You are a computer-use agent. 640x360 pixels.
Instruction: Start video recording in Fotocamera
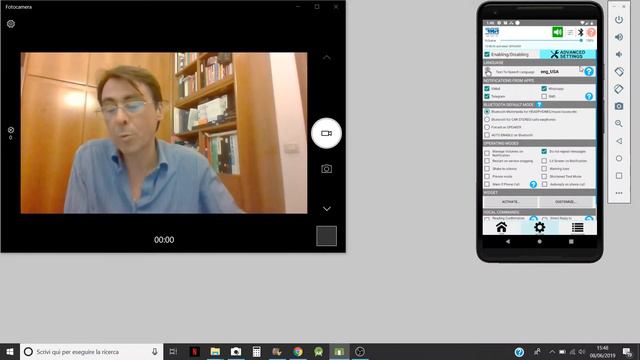click(x=326, y=133)
